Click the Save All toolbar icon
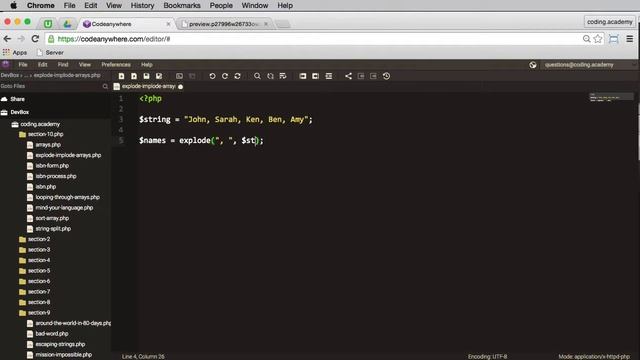This screenshot has height=360, width=640. [x=159, y=76]
